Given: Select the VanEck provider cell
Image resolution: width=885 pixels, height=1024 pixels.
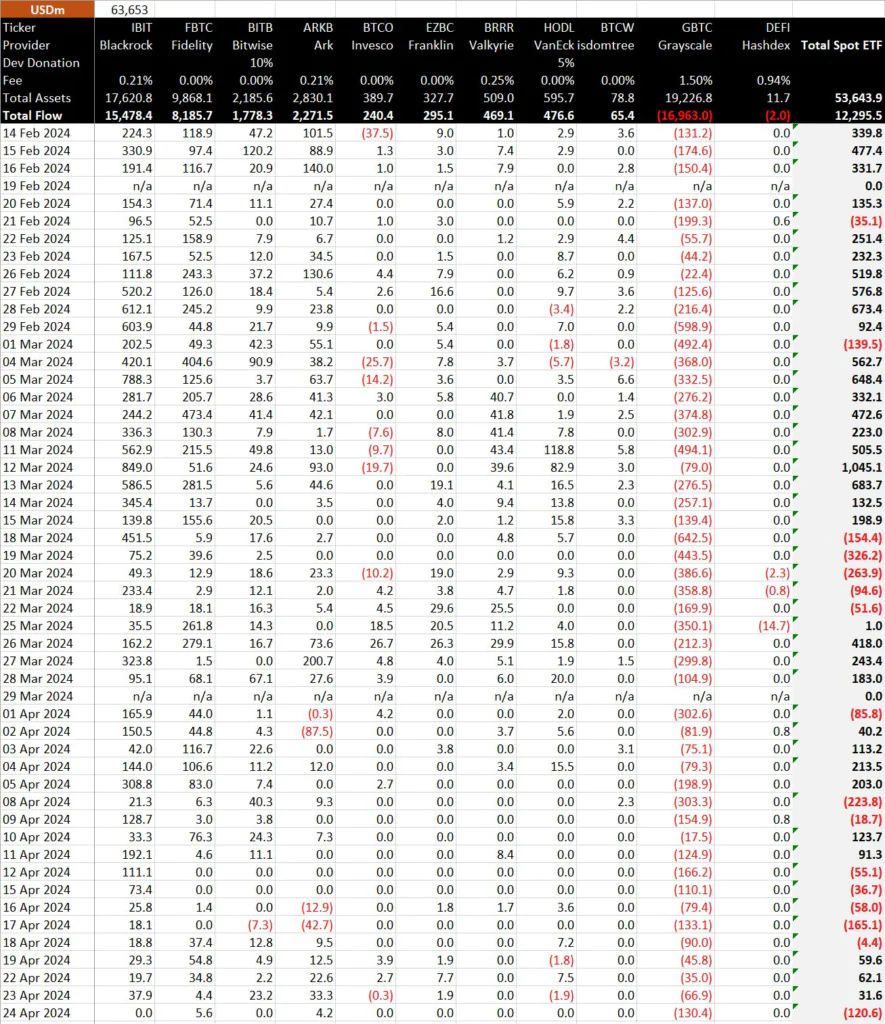Looking at the screenshot, I should pyautogui.click(x=554, y=45).
